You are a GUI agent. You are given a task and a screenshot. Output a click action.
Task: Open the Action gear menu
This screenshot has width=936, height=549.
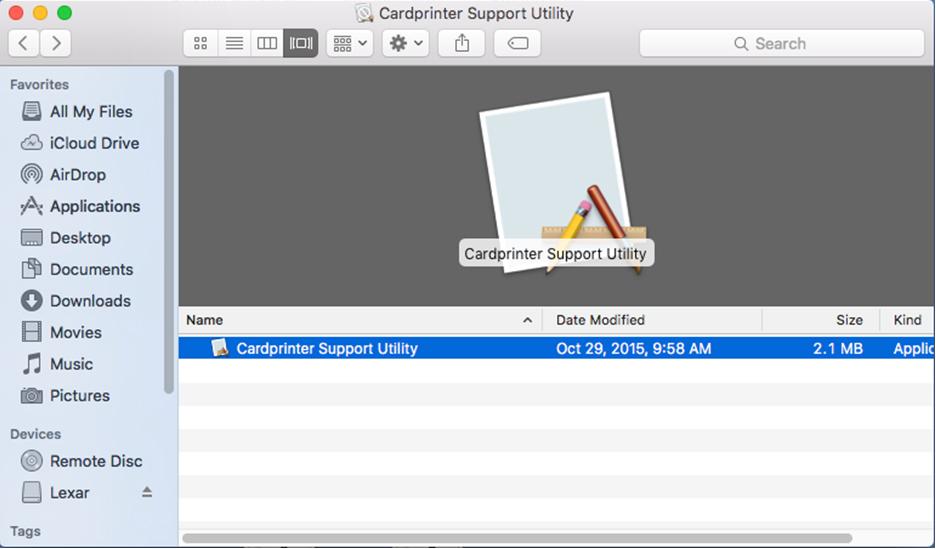click(x=405, y=43)
